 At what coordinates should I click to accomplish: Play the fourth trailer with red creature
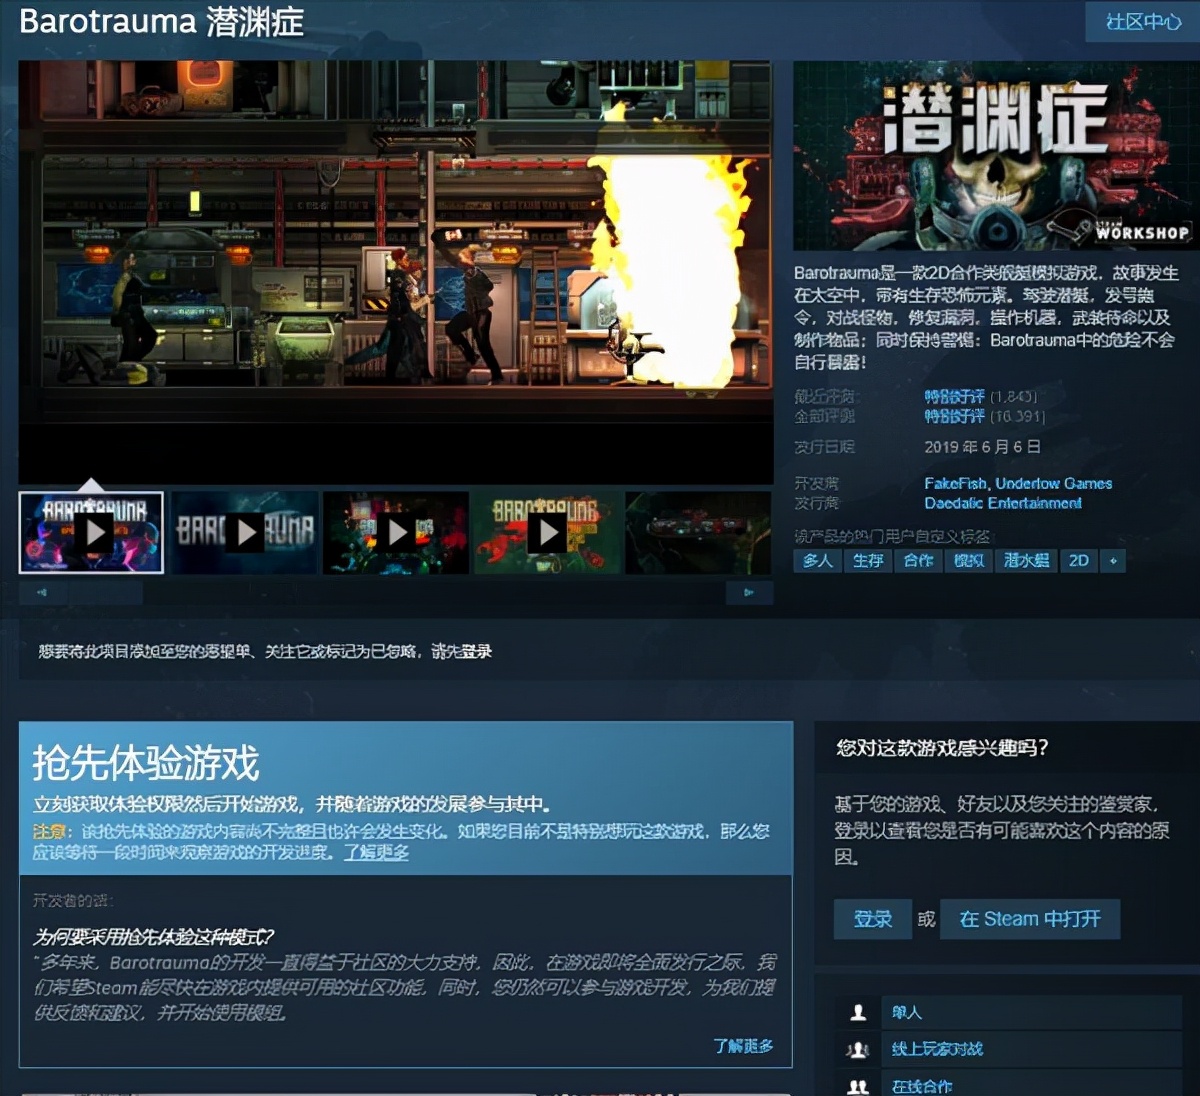point(547,532)
